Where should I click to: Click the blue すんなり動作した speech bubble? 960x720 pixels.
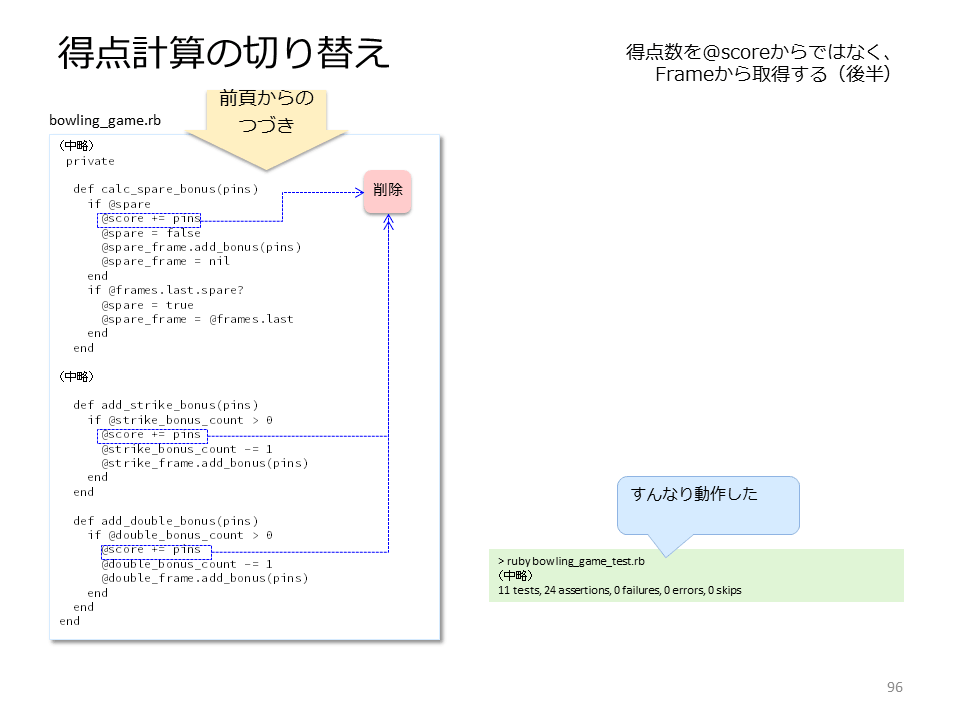pyautogui.click(x=708, y=506)
